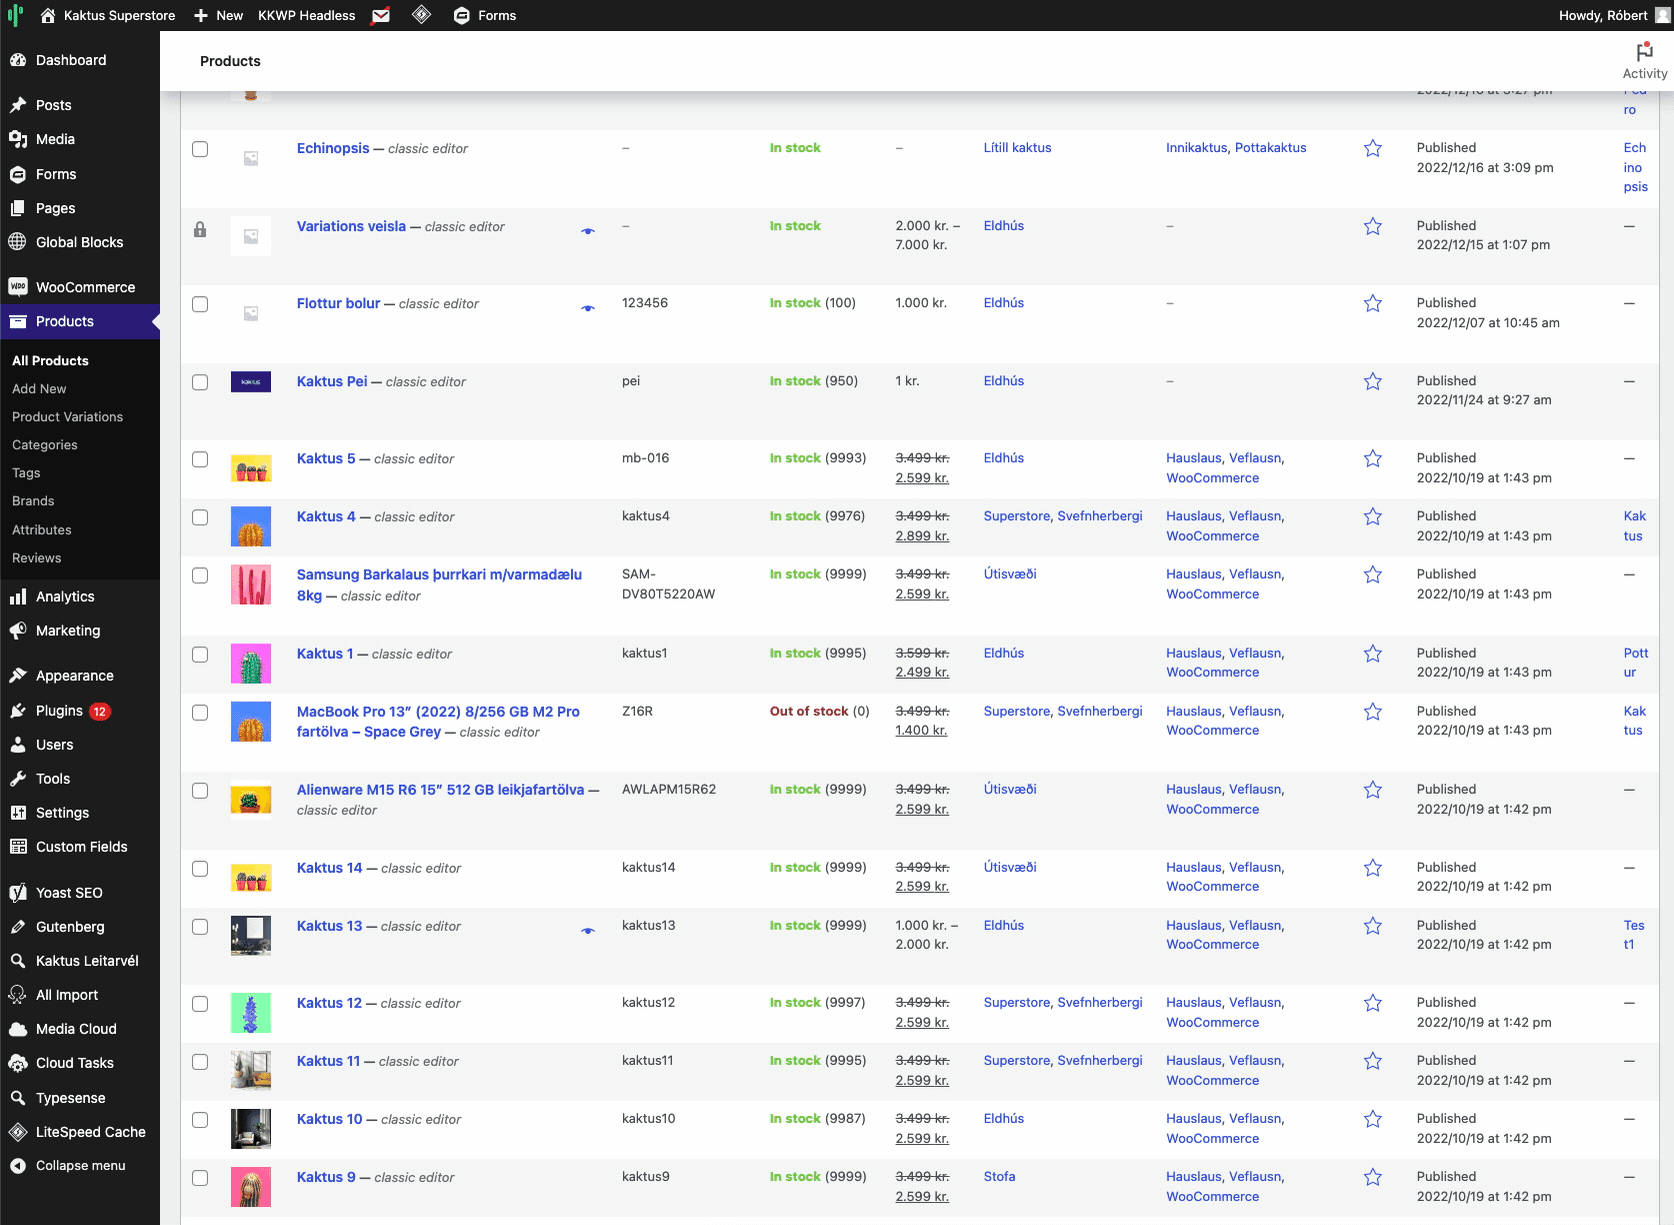The height and width of the screenshot is (1225, 1674).
Task: Click the mail icon in admin bar
Action: [x=381, y=16]
